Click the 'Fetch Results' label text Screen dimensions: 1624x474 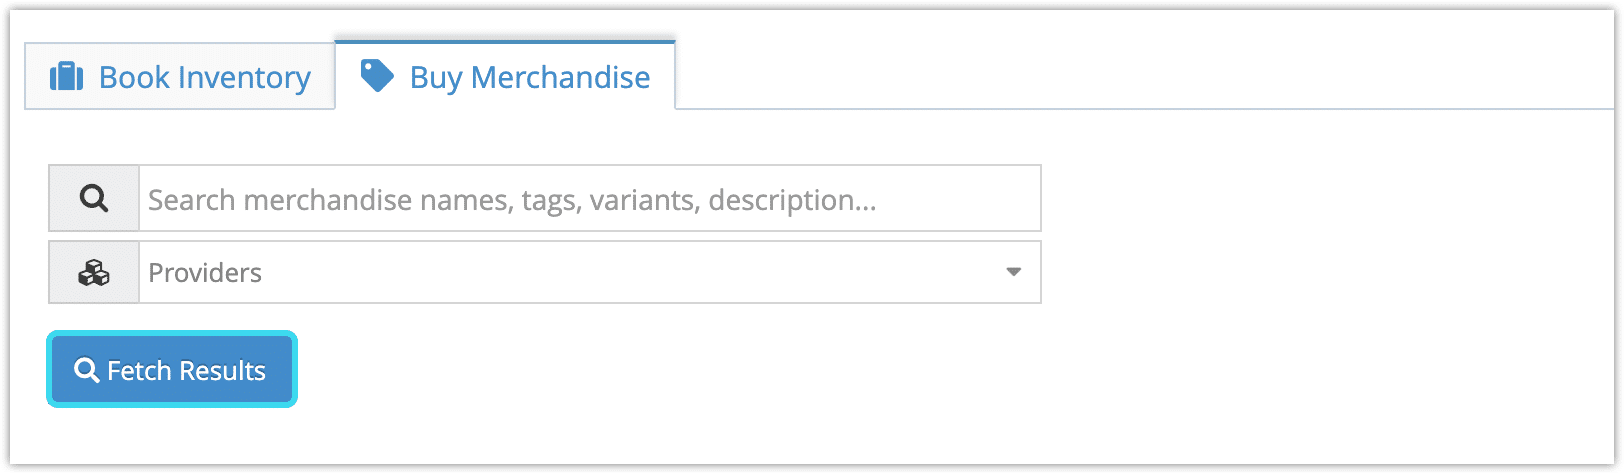(x=186, y=370)
